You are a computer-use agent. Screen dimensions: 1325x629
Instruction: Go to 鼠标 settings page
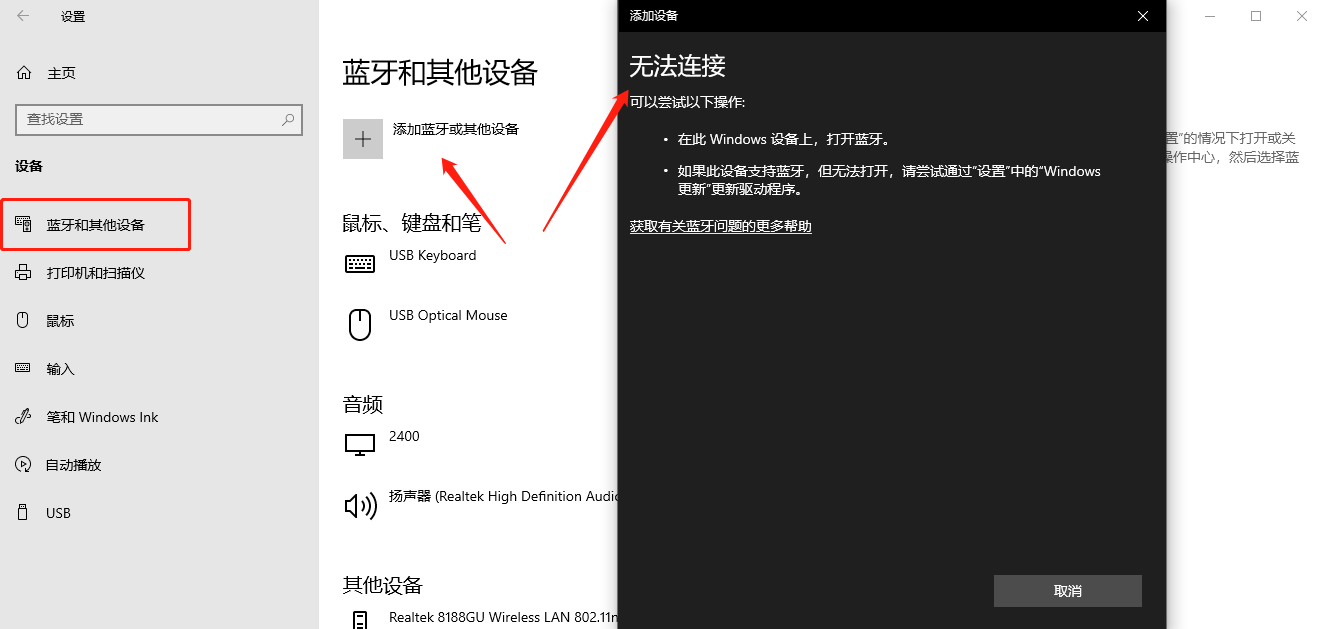[x=60, y=321]
